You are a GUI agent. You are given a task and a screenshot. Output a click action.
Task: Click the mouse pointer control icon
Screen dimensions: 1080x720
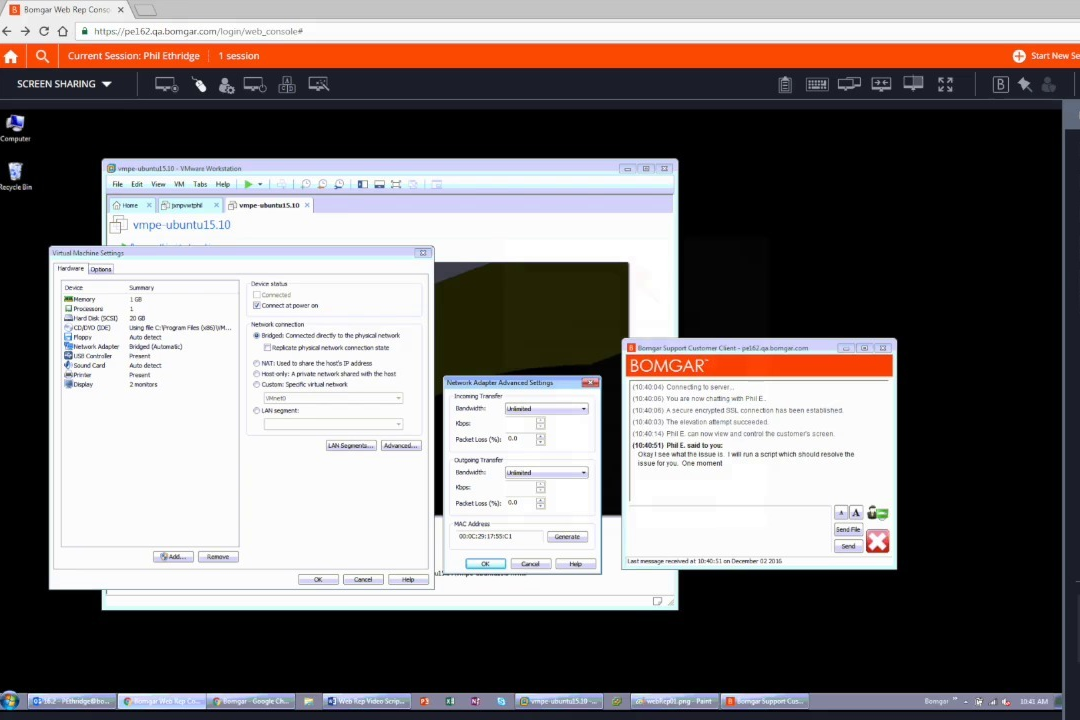pos(199,85)
